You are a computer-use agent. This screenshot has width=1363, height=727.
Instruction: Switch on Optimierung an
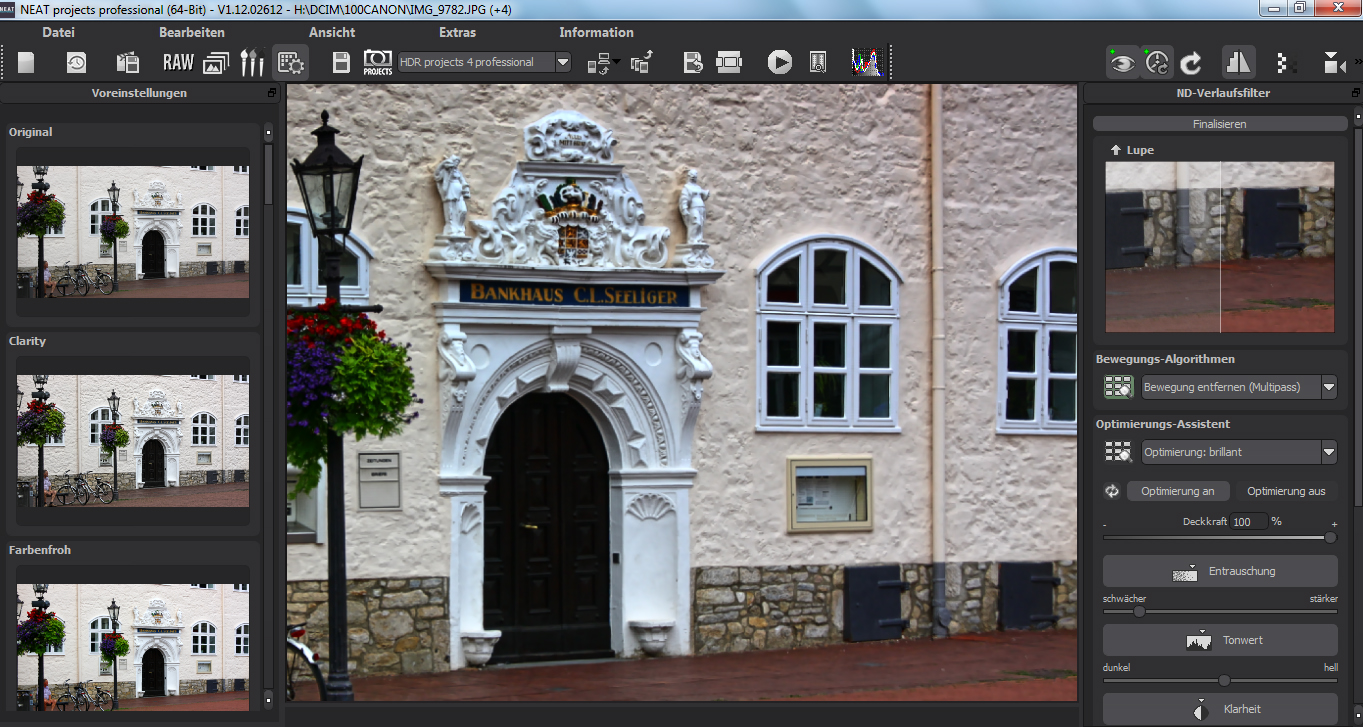1178,491
